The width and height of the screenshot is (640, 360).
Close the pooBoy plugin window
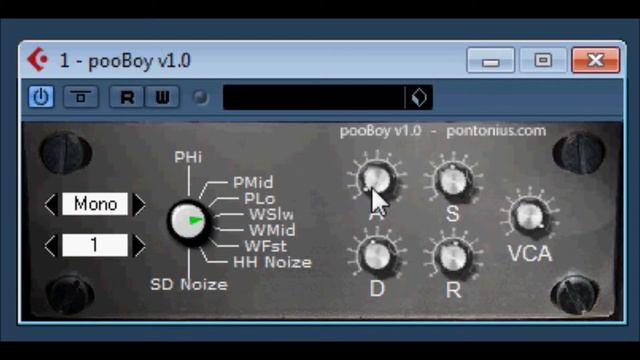(596, 60)
